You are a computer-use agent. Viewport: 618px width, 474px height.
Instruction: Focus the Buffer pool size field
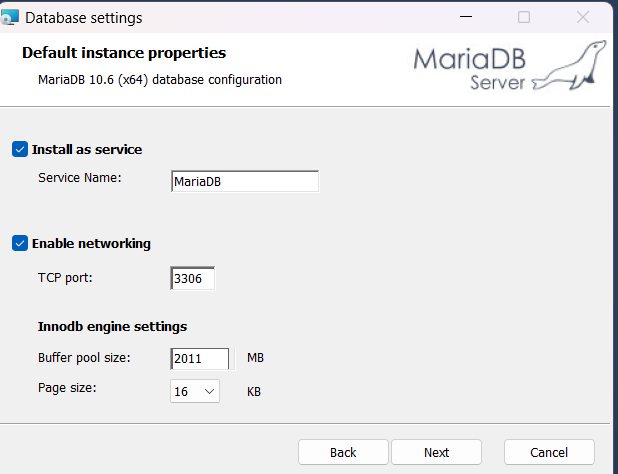pos(200,359)
